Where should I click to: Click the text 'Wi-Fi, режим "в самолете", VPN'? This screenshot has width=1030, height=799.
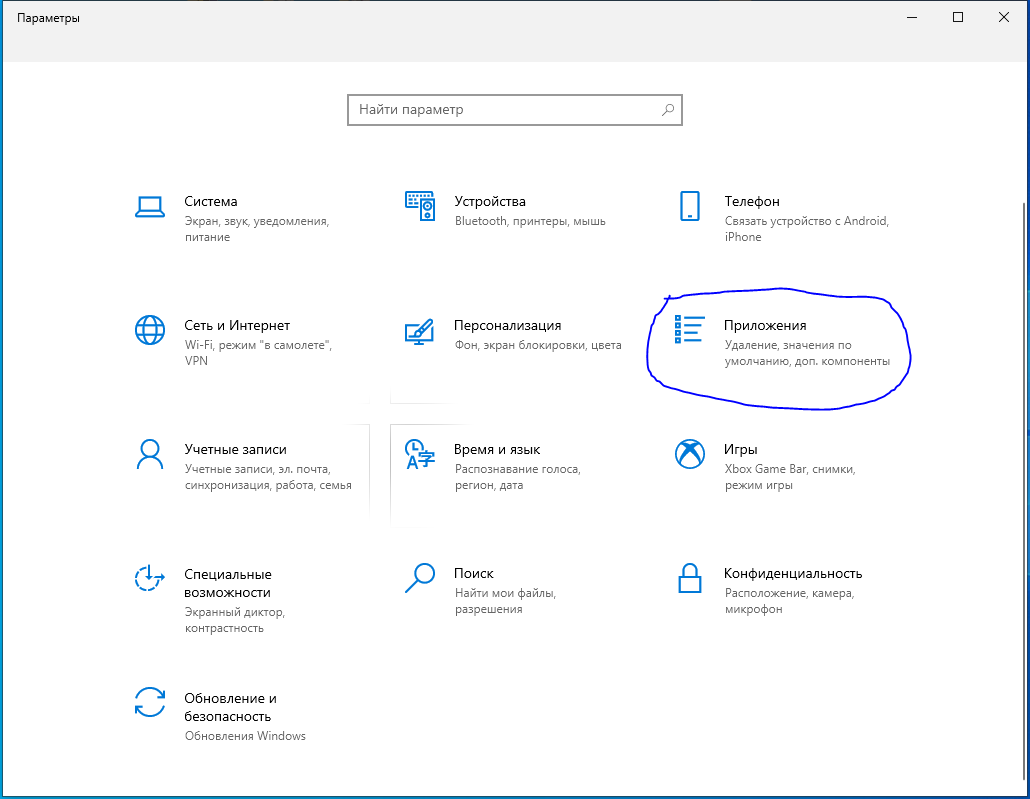pyautogui.click(x=258, y=353)
